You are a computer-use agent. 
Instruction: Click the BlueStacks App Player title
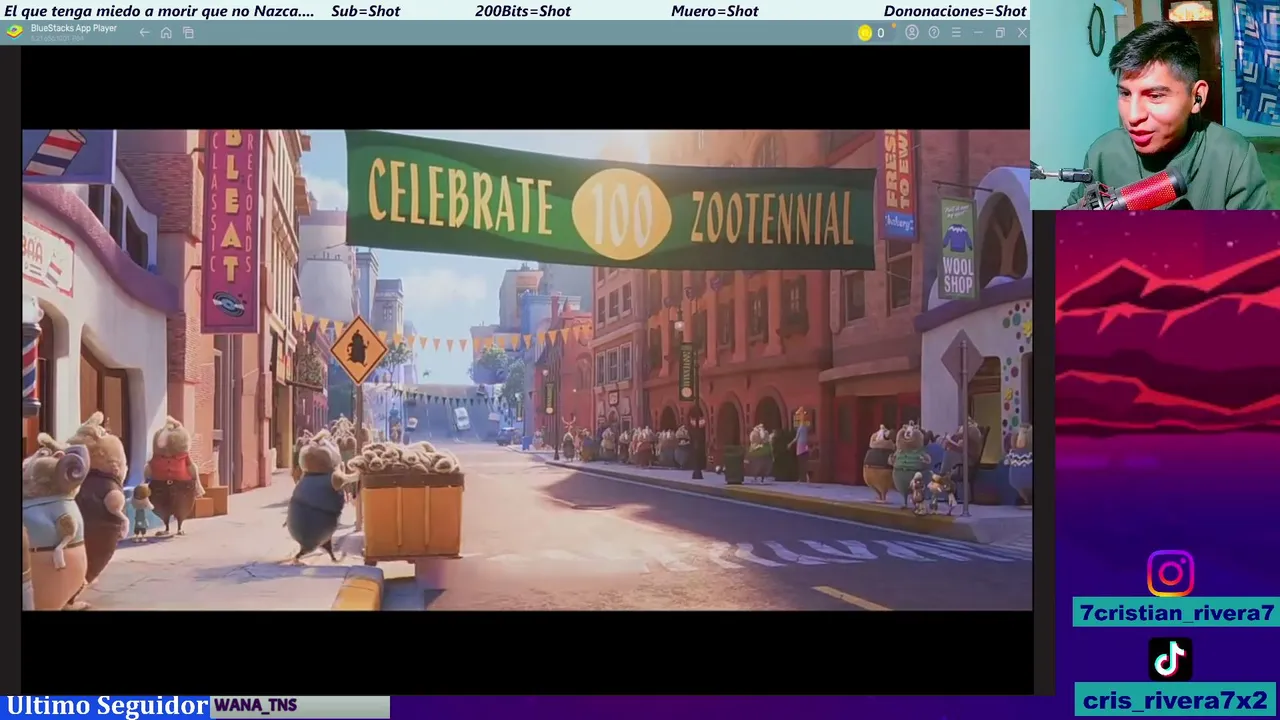pos(73,28)
